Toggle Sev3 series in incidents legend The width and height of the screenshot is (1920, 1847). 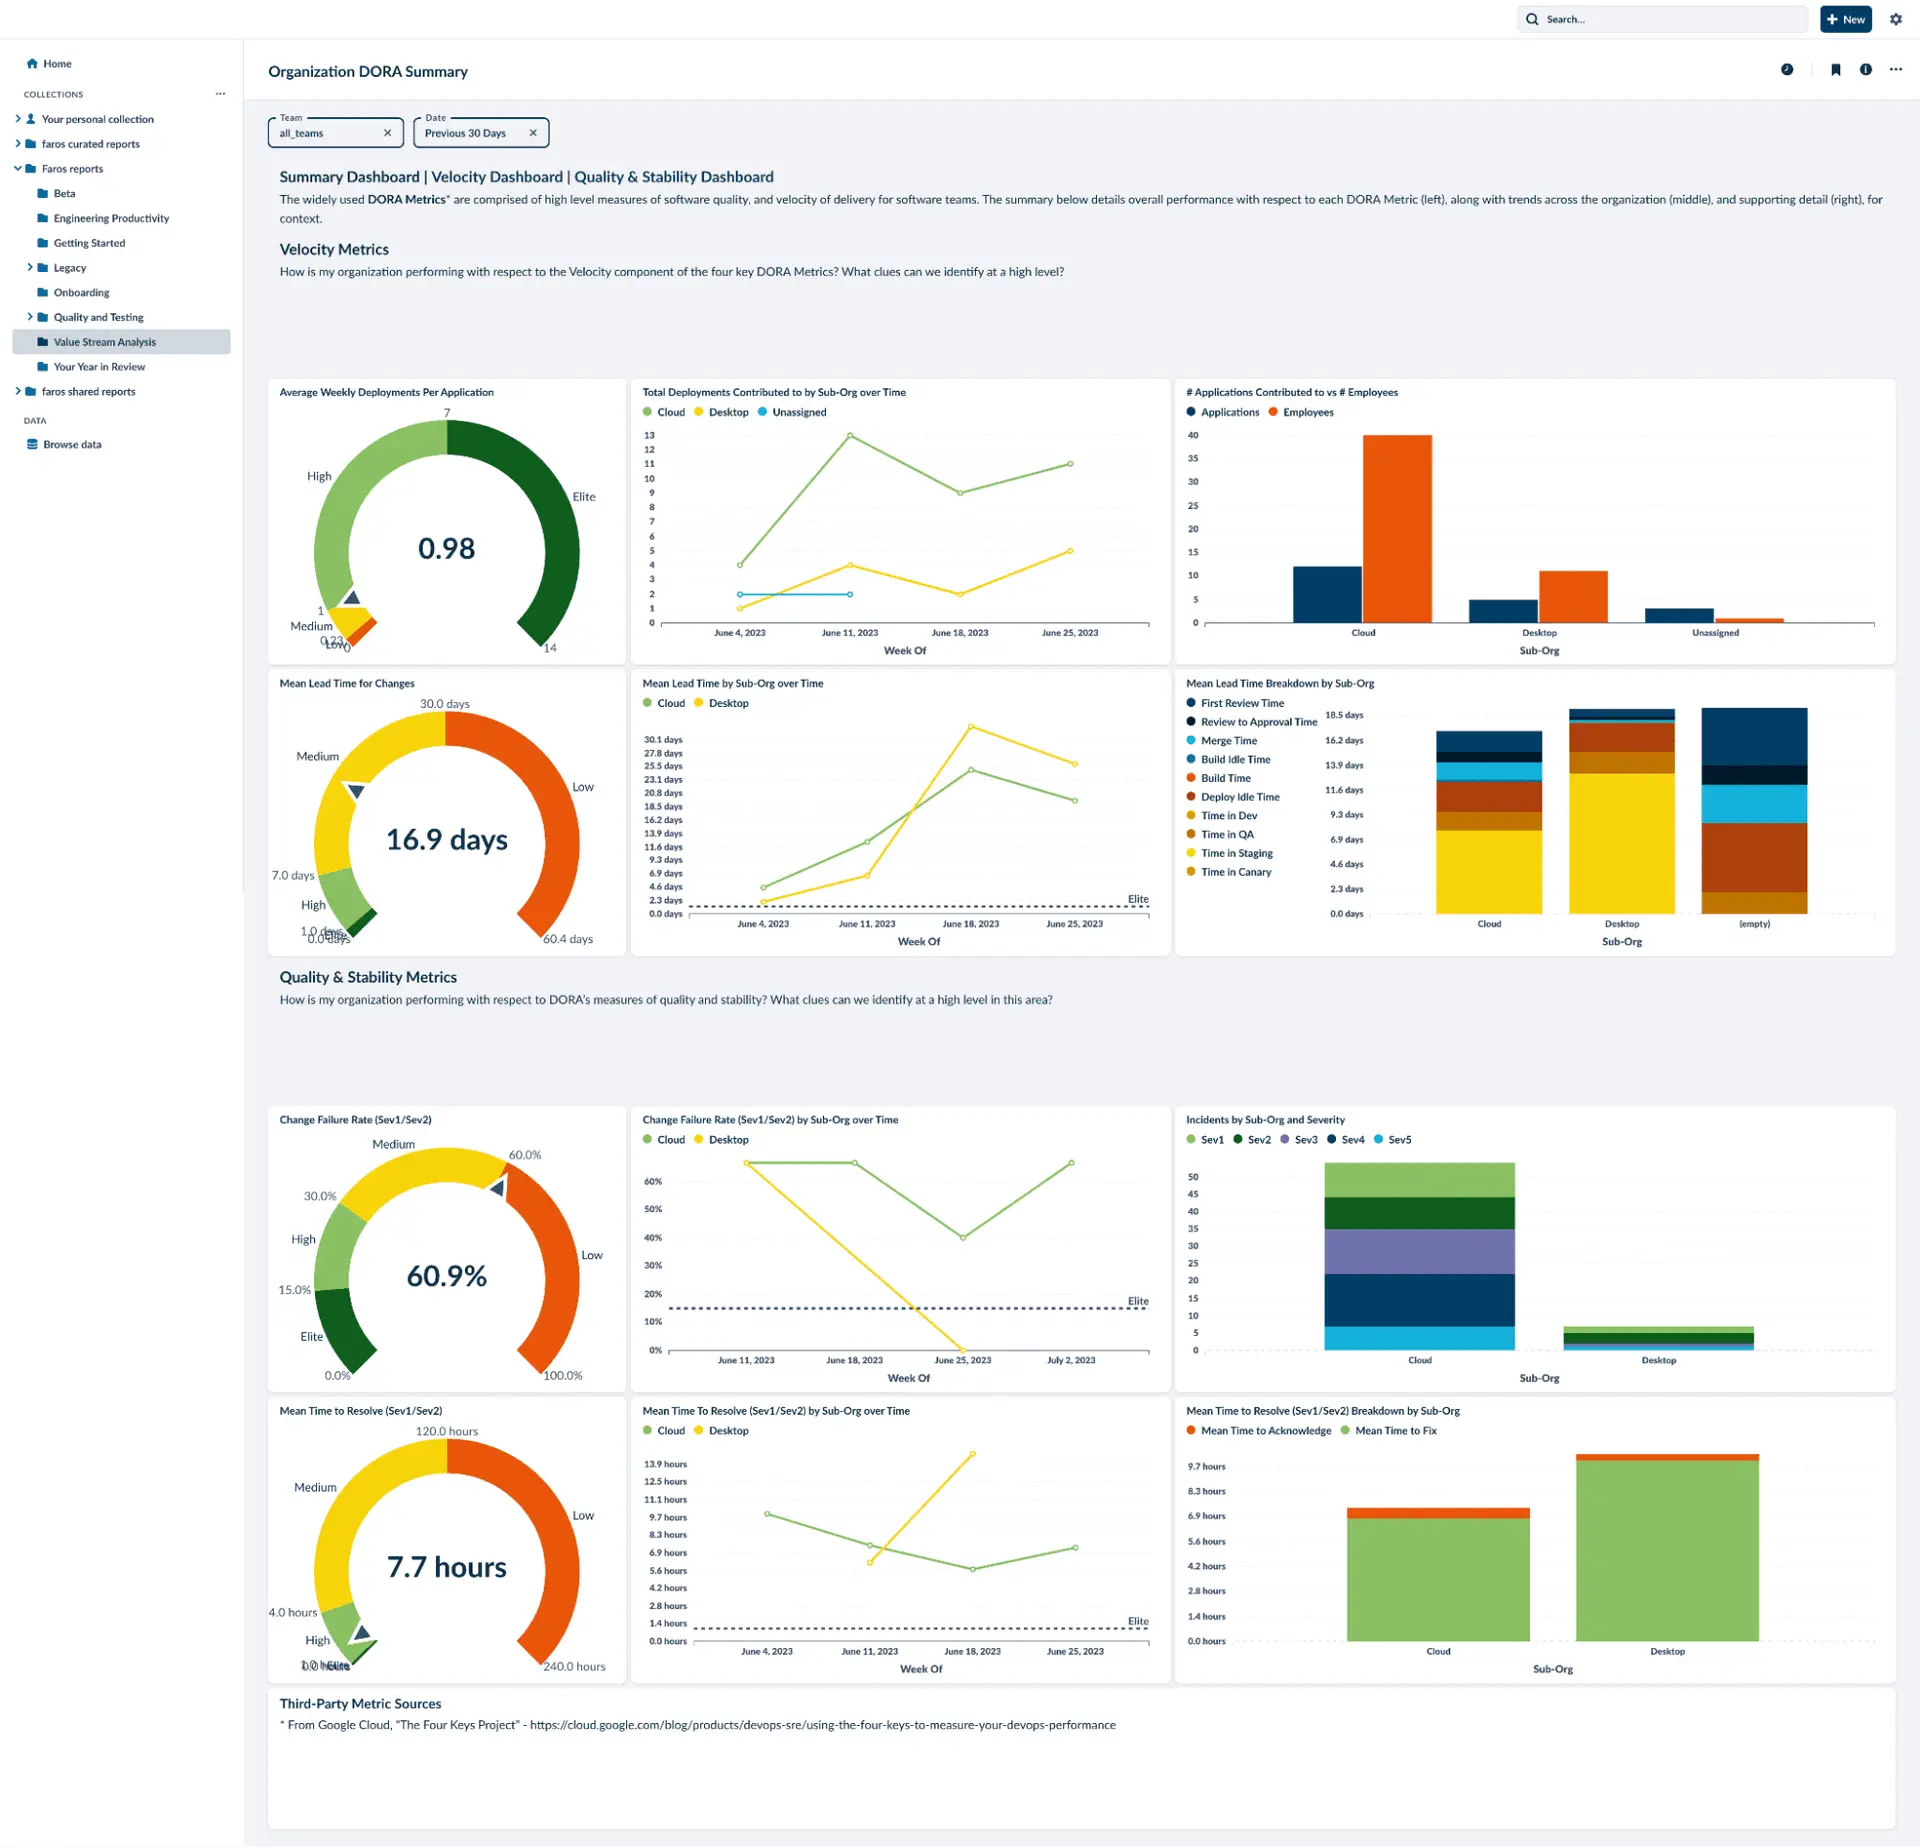(1305, 1140)
